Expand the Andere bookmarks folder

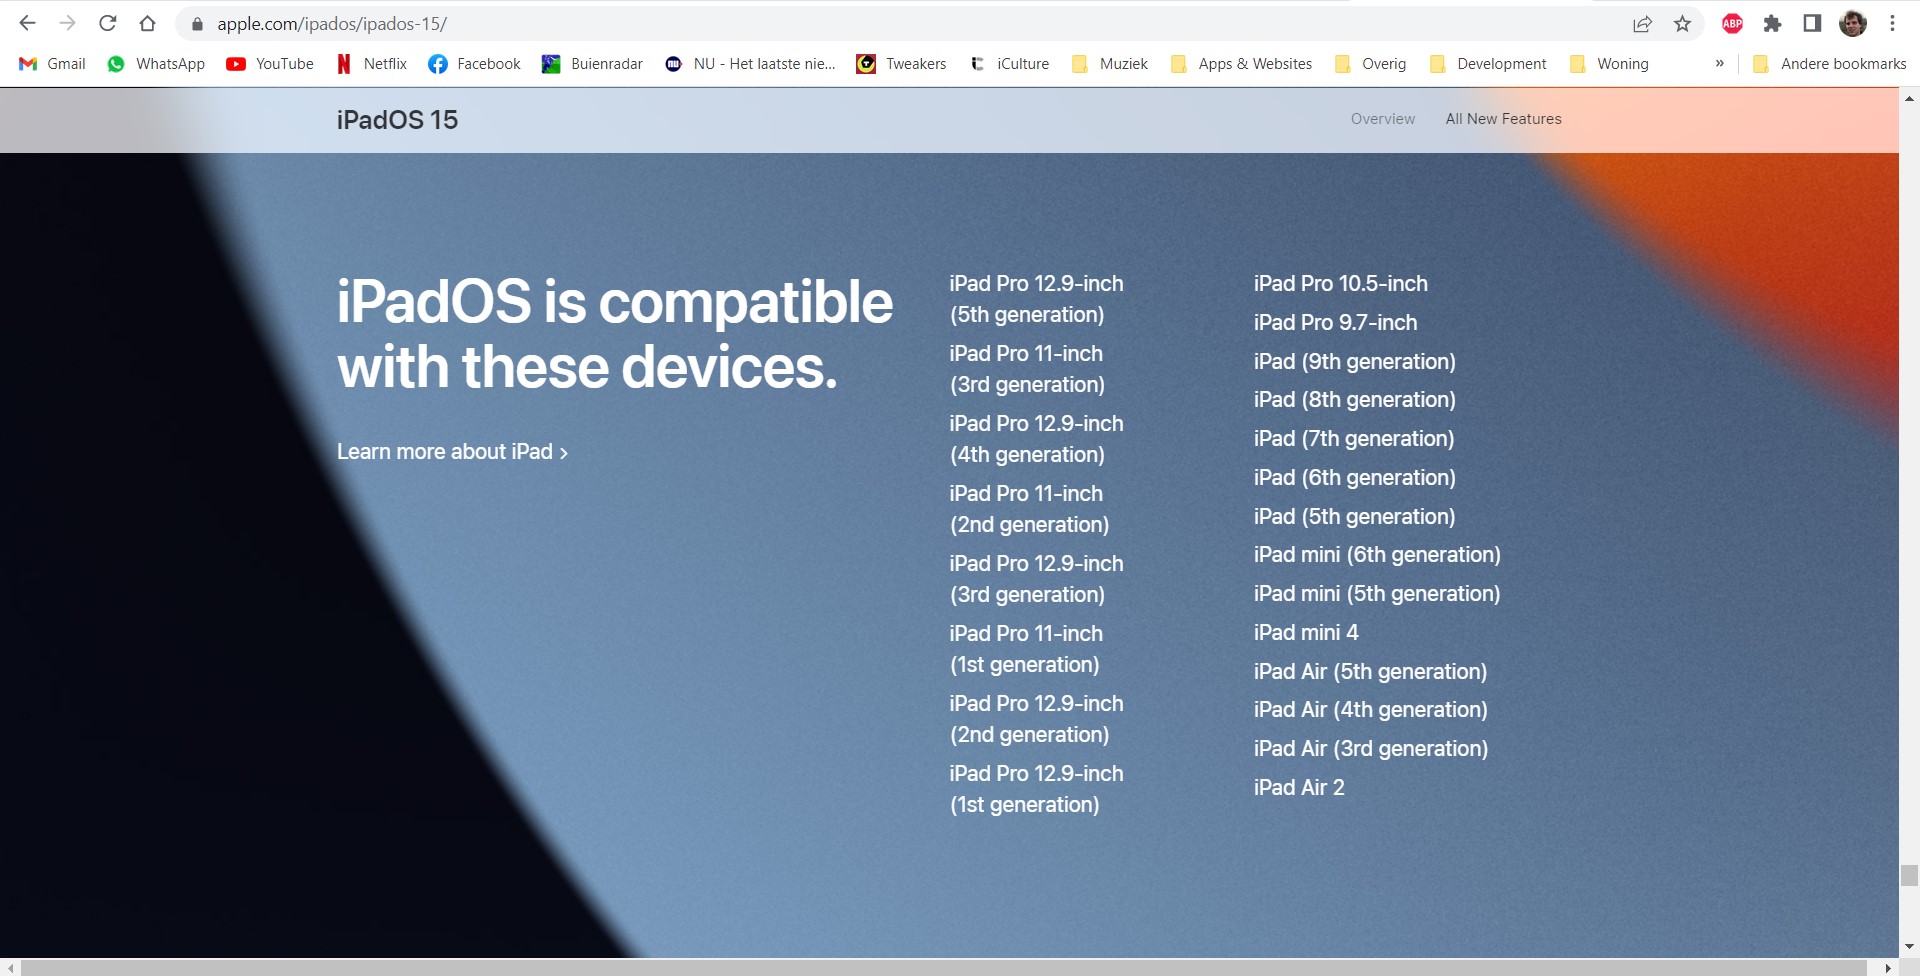tap(1830, 64)
